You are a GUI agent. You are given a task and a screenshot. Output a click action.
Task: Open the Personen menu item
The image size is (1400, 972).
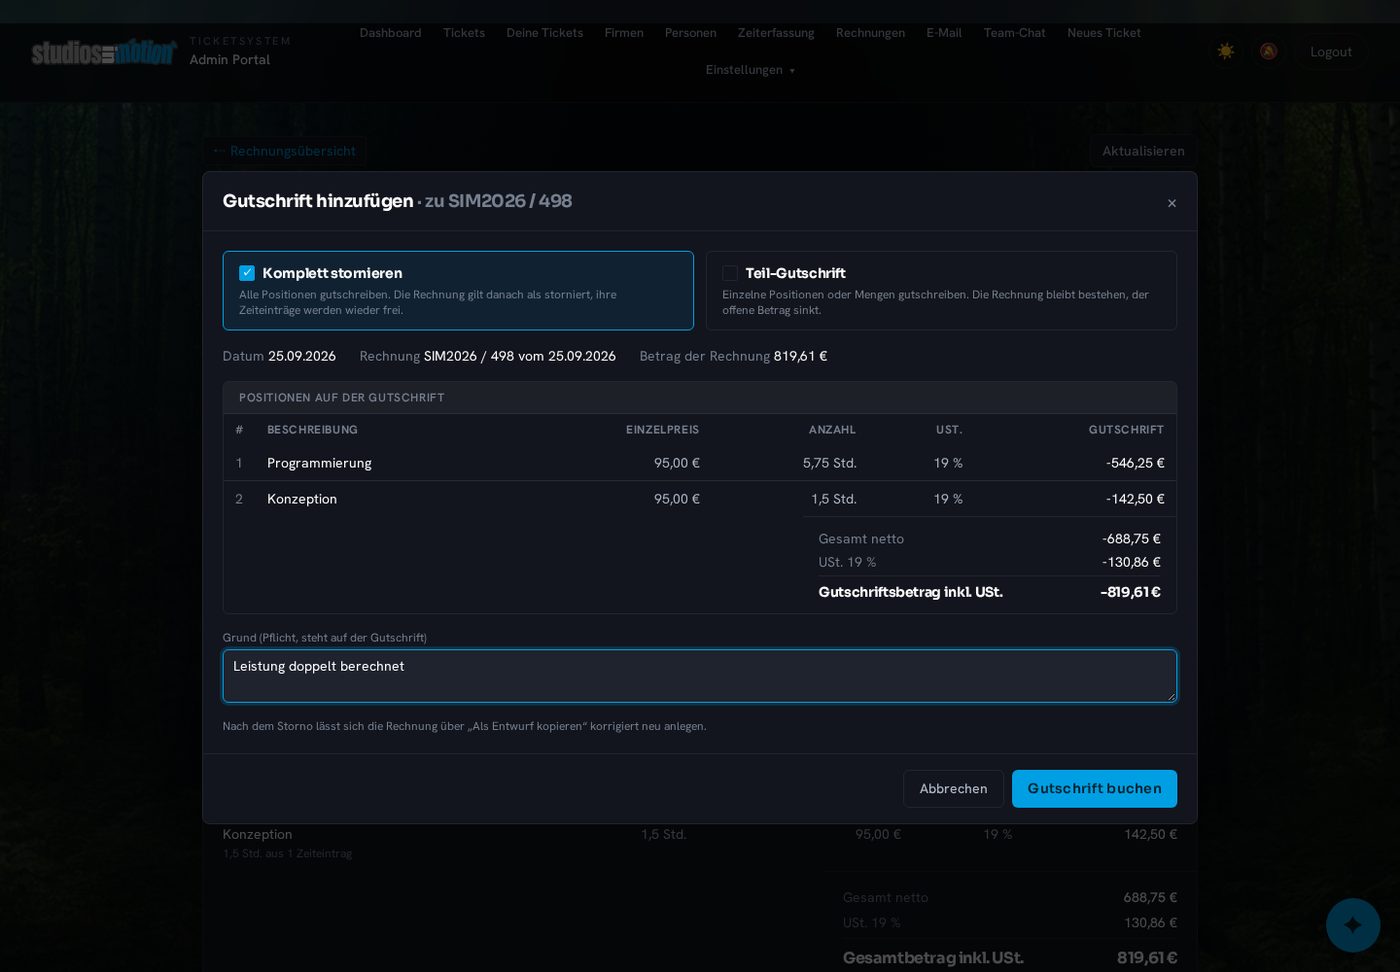(x=690, y=33)
